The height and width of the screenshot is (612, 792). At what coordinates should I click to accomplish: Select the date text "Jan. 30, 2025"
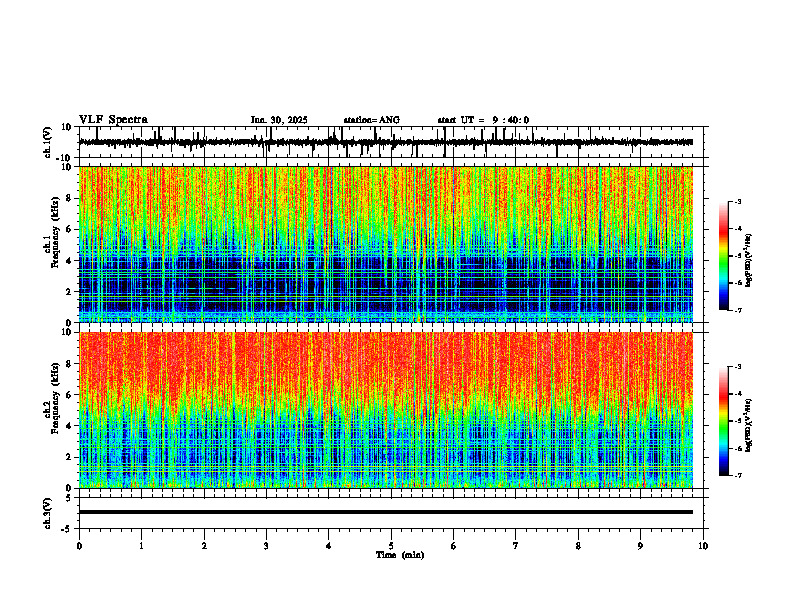point(279,120)
